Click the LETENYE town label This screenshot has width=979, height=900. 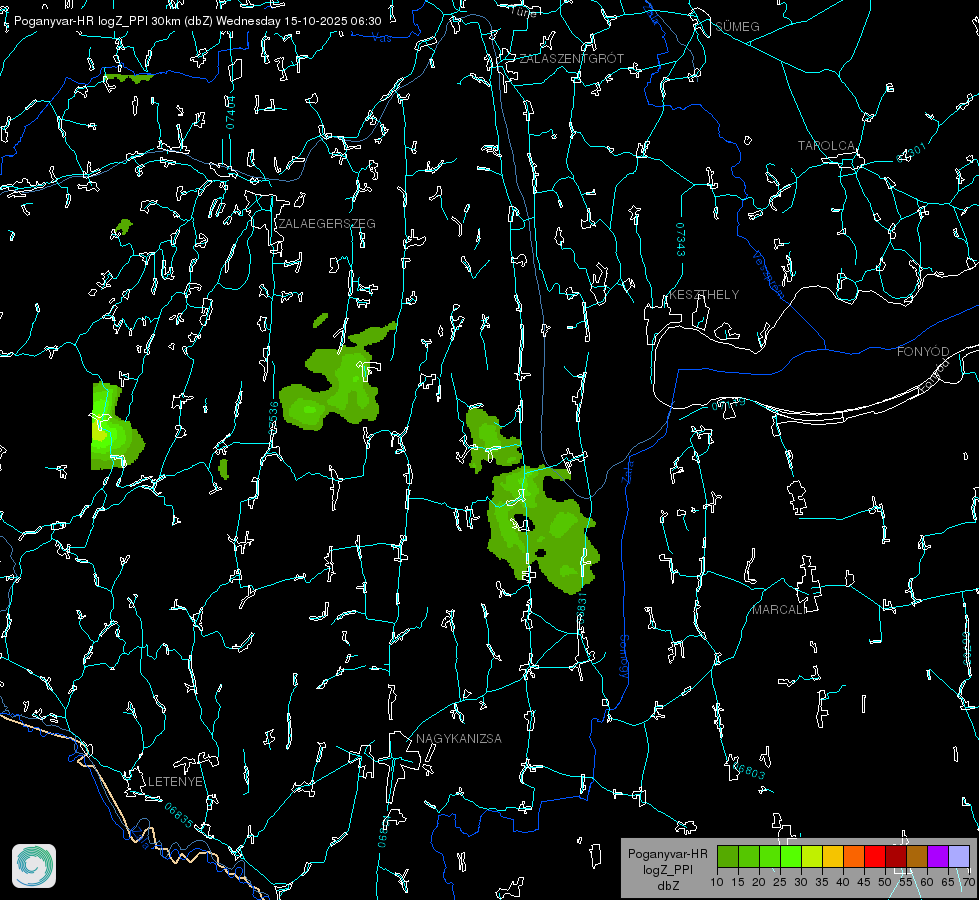[x=175, y=781]
